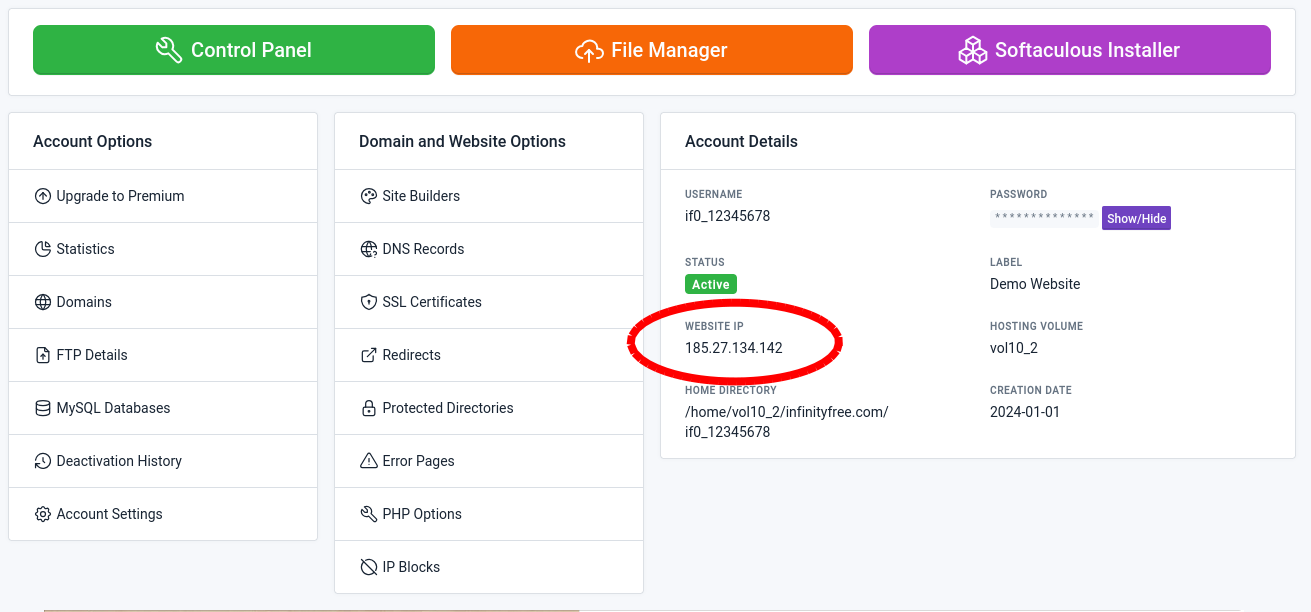Open MySQL Databases
Image resolution: width=1311 pixels, height=612 pixels.
(113, 408)
